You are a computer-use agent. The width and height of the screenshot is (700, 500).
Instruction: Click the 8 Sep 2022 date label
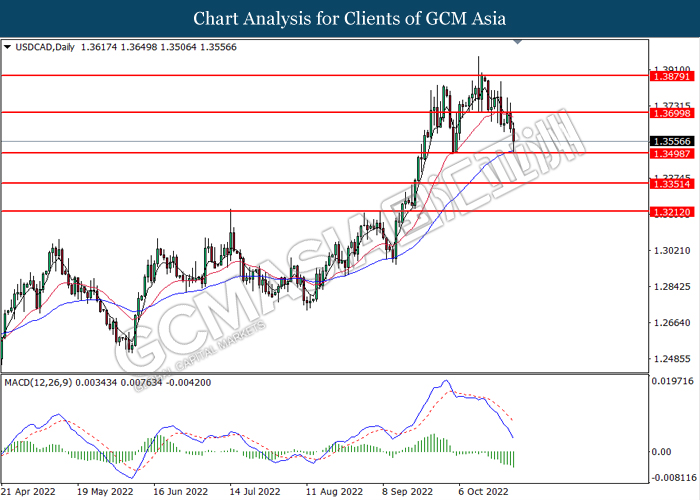click(x=407, y=492)
